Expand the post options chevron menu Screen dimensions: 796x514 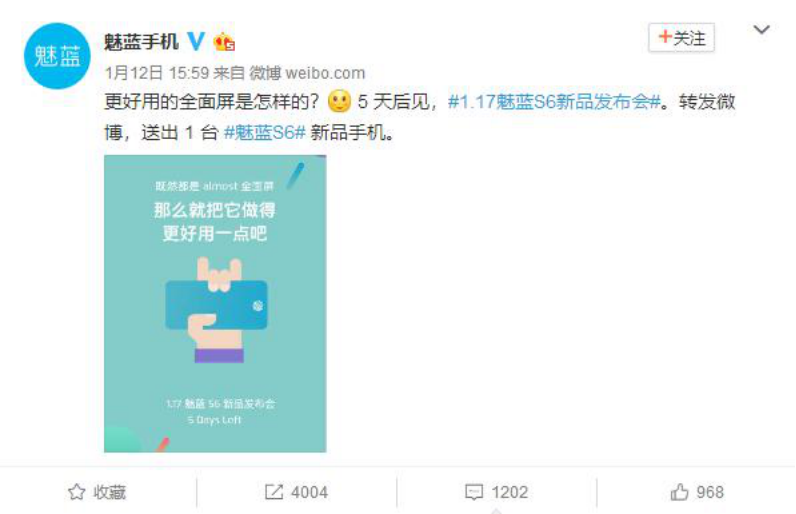pos(761,29)
